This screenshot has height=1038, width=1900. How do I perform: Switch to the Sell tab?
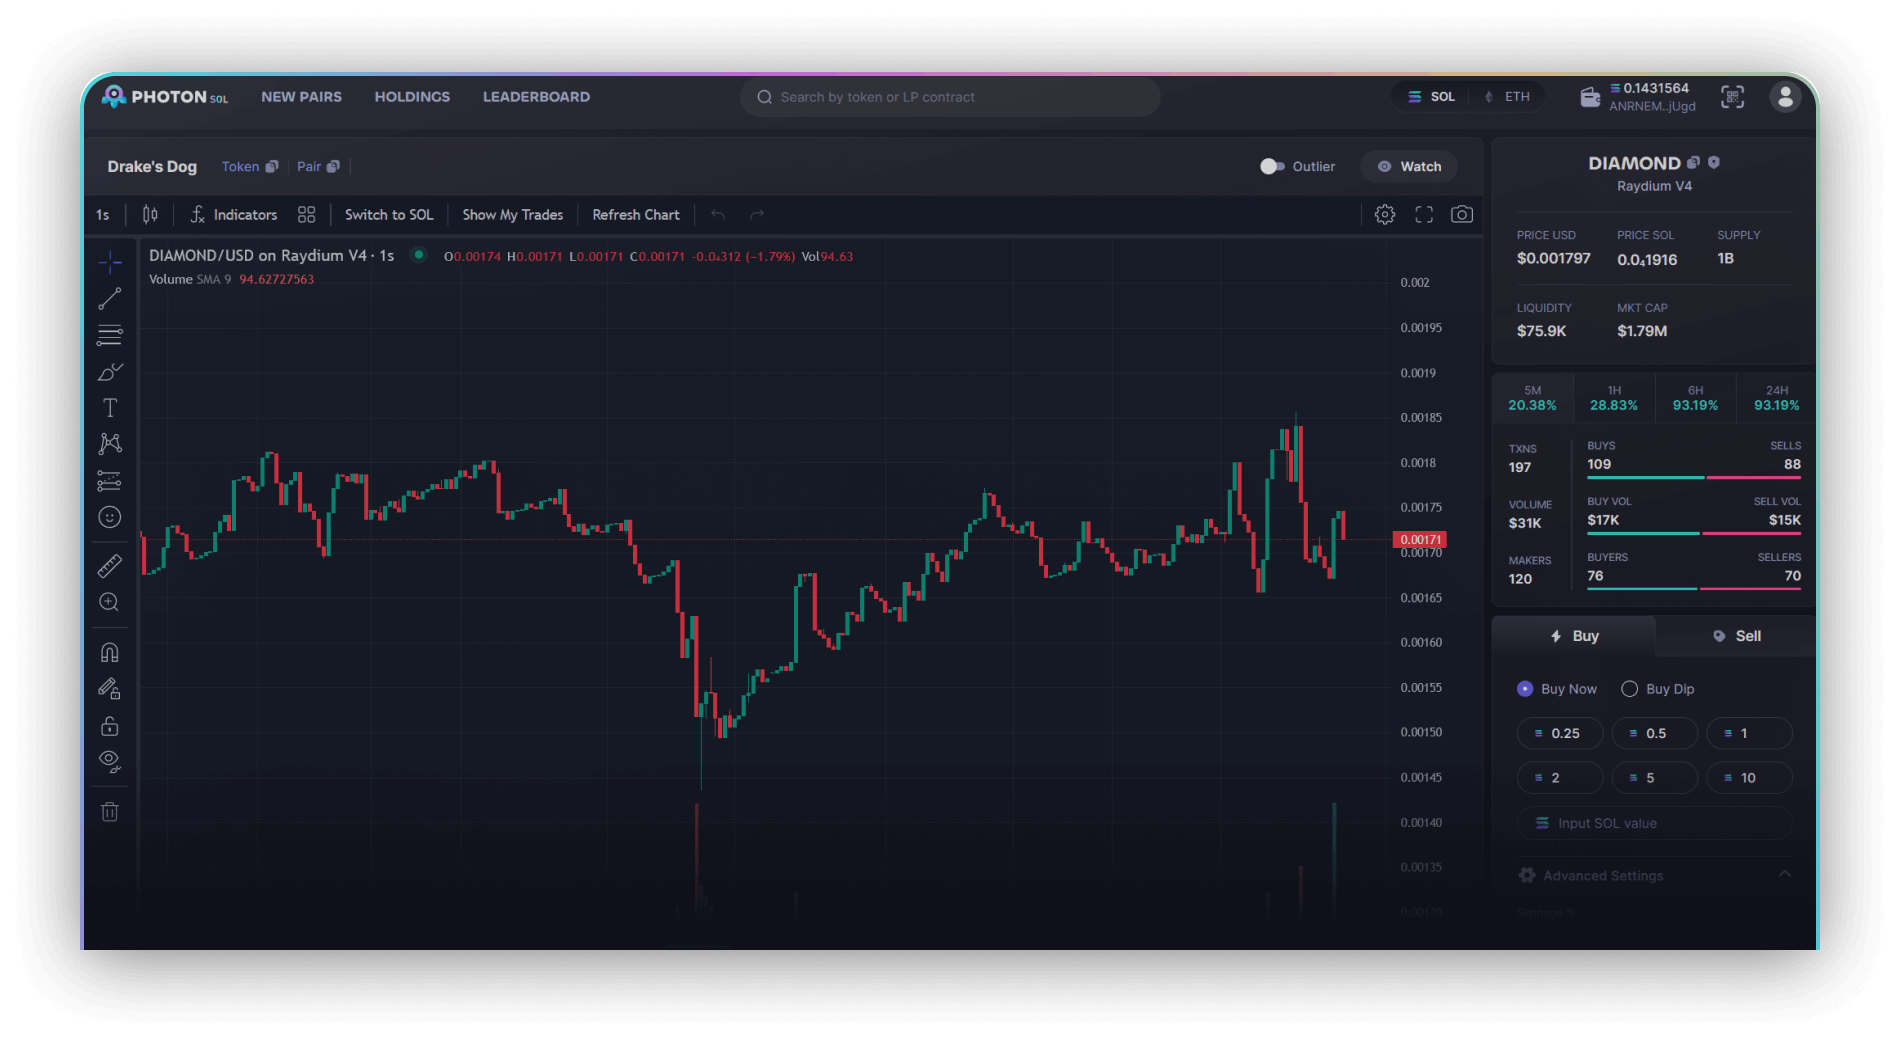1736,636
